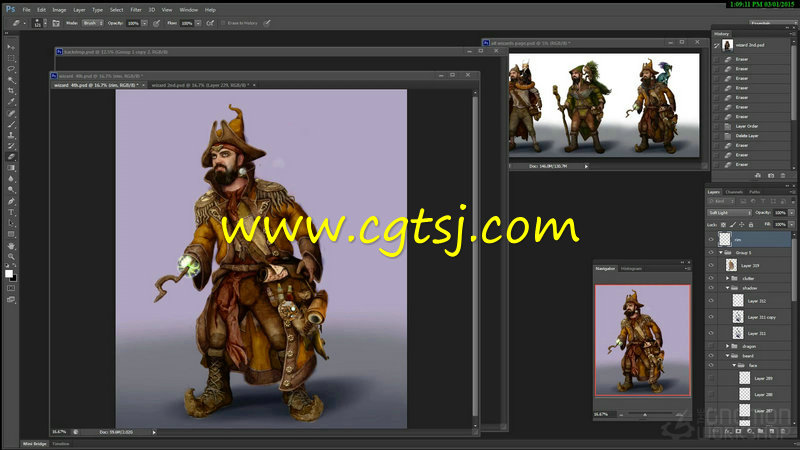Select the Path Selection tool

coord(11,223)
